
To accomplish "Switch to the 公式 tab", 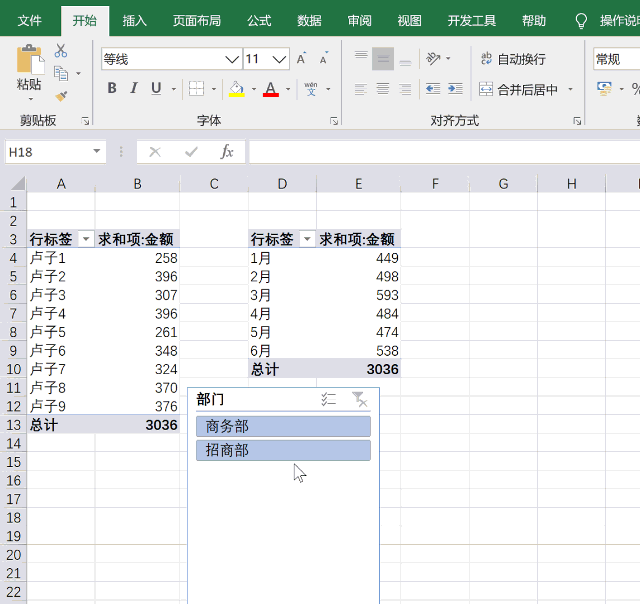I will 259,20.
